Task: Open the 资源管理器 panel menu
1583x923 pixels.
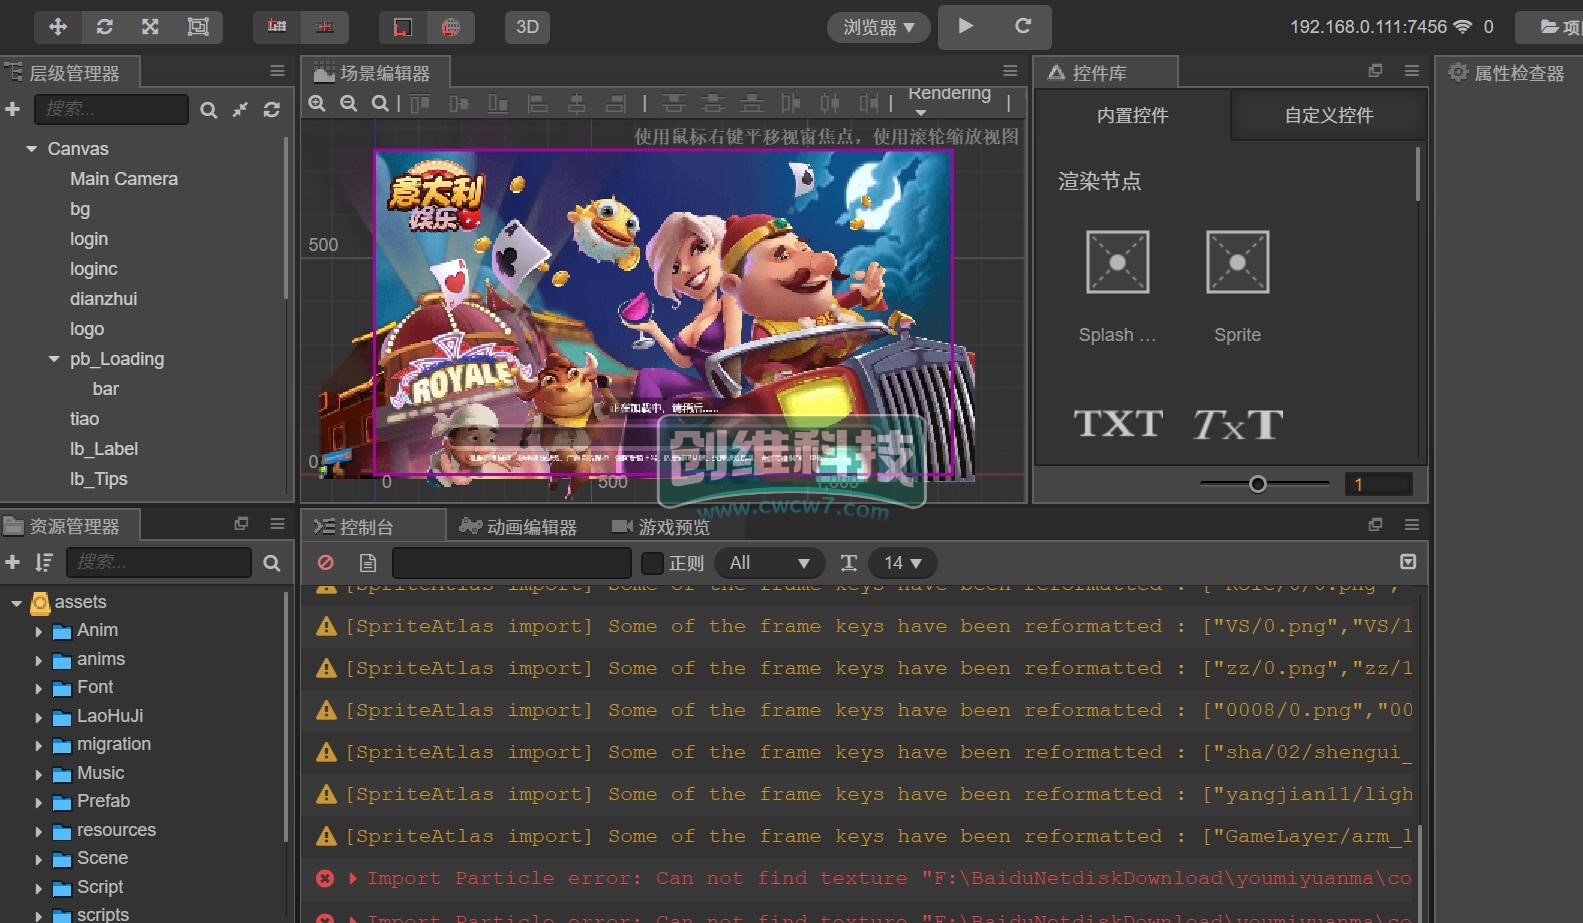Action: point(277,524)
